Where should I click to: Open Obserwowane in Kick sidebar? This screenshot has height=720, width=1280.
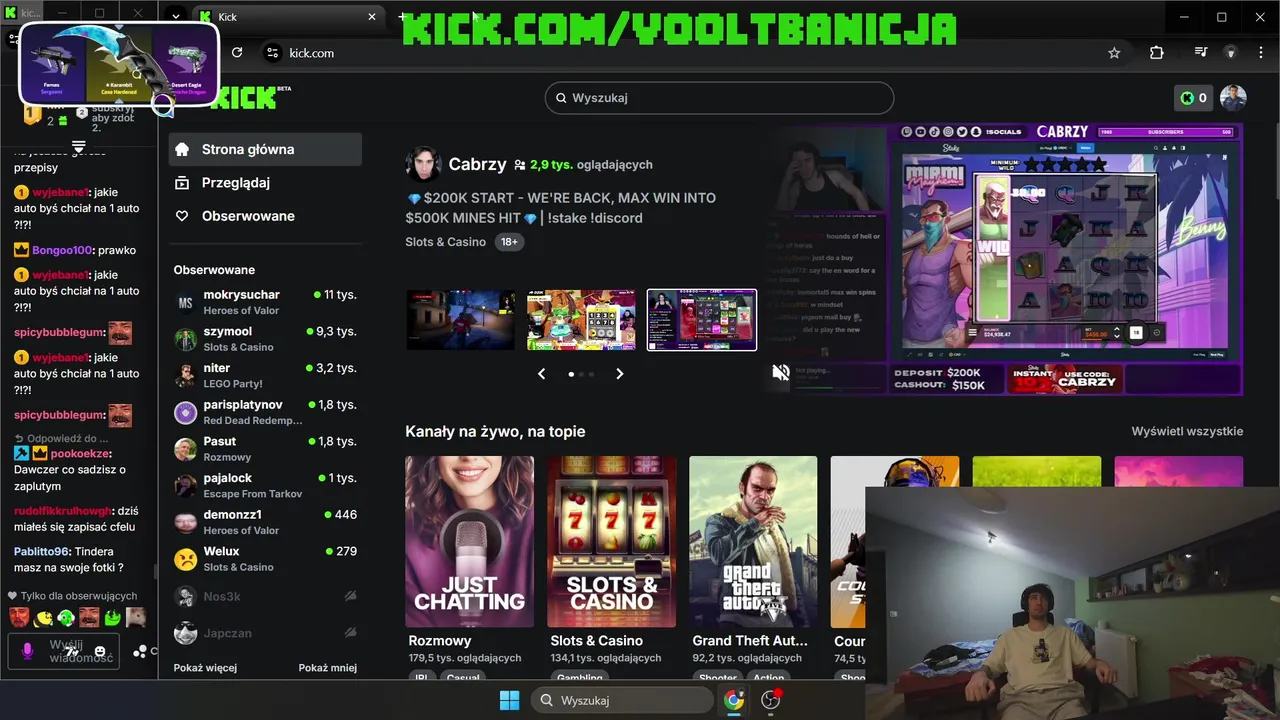265,216
